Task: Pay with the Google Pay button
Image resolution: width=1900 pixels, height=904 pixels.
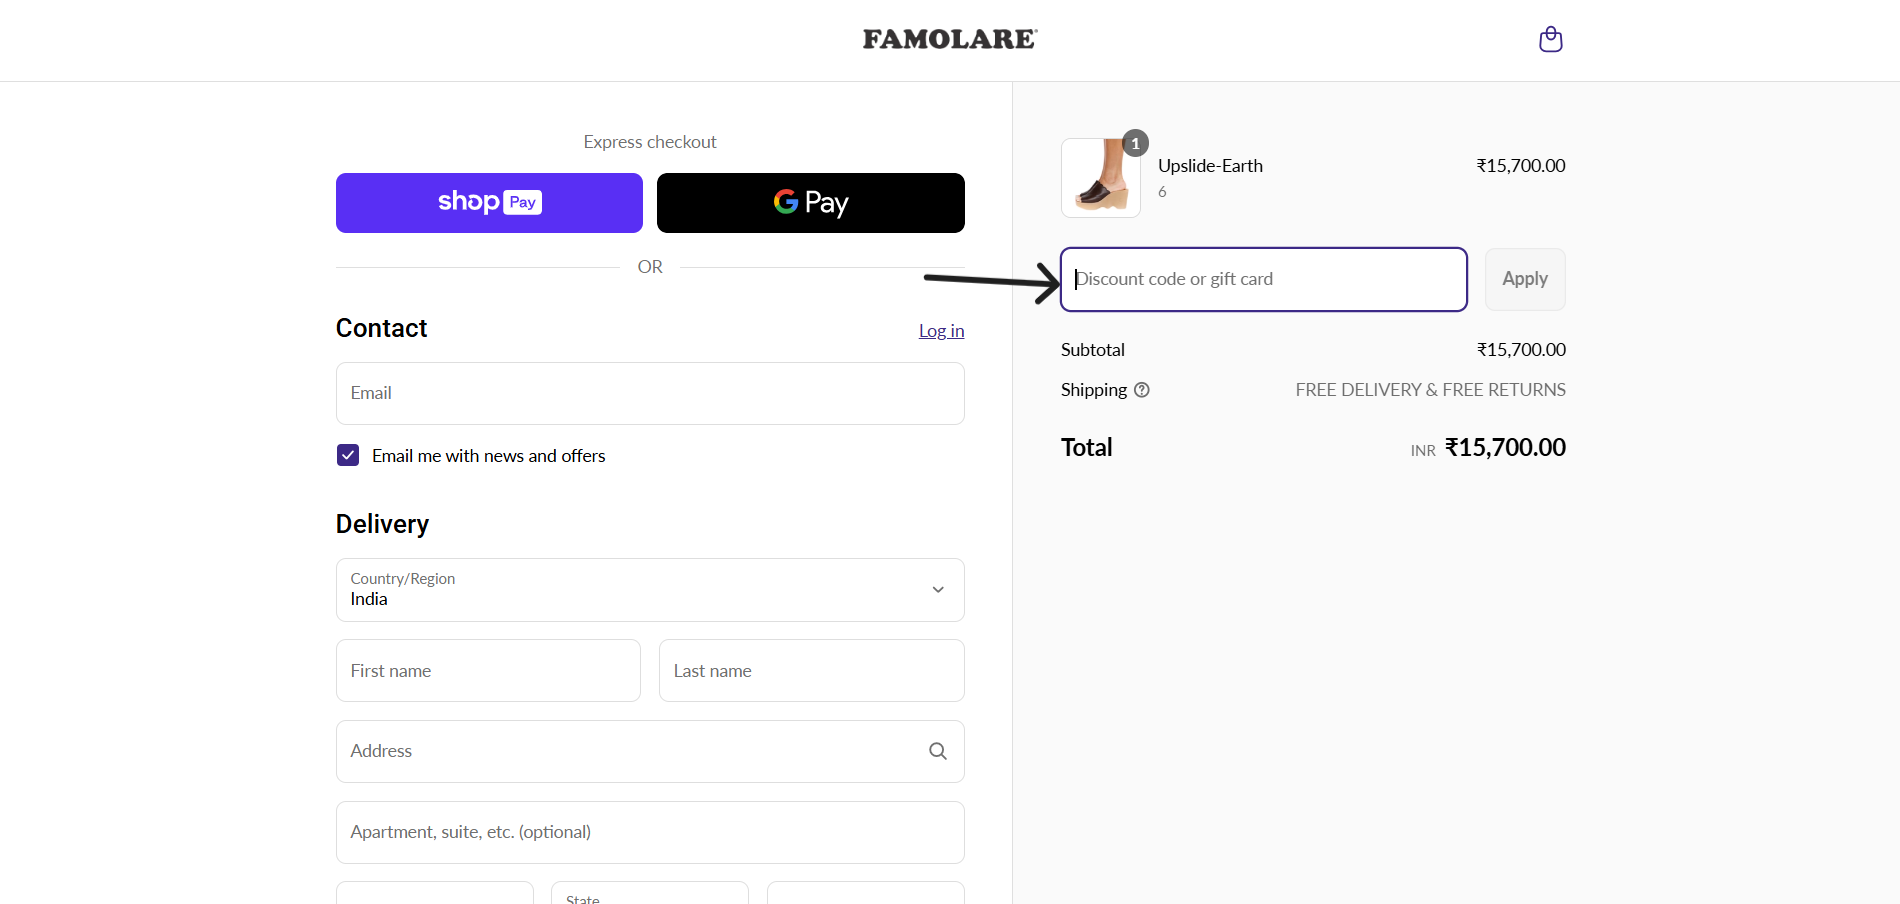Action: [810, 203]
